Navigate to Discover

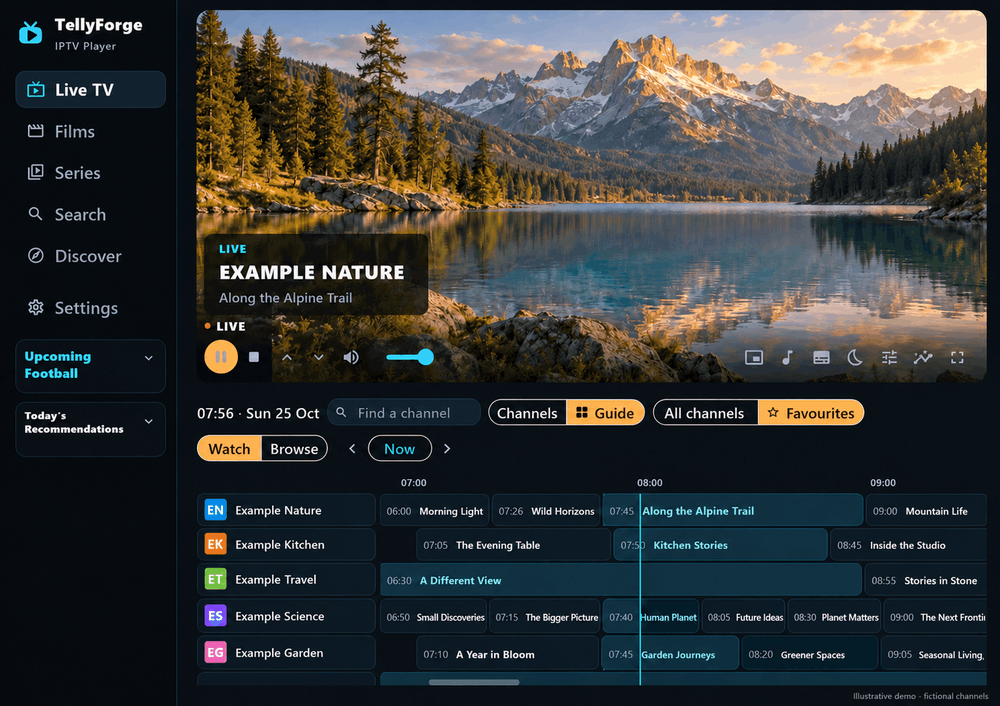click(x=91, y=256)
